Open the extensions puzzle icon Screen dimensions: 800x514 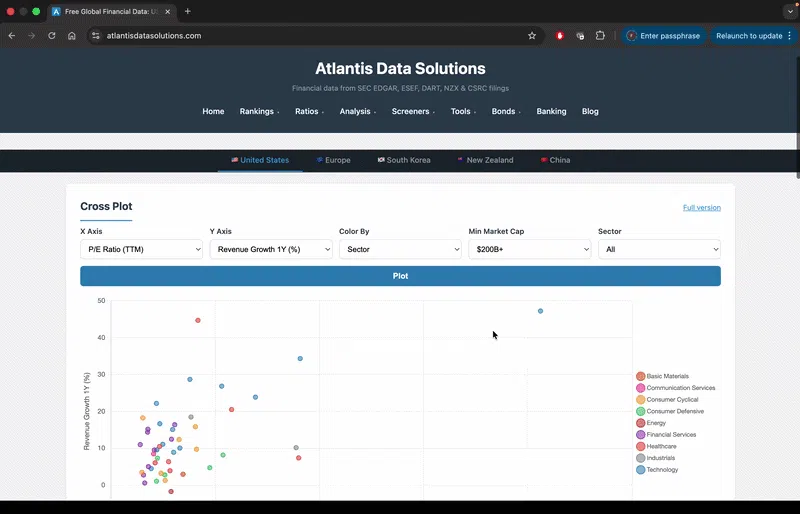600,36
